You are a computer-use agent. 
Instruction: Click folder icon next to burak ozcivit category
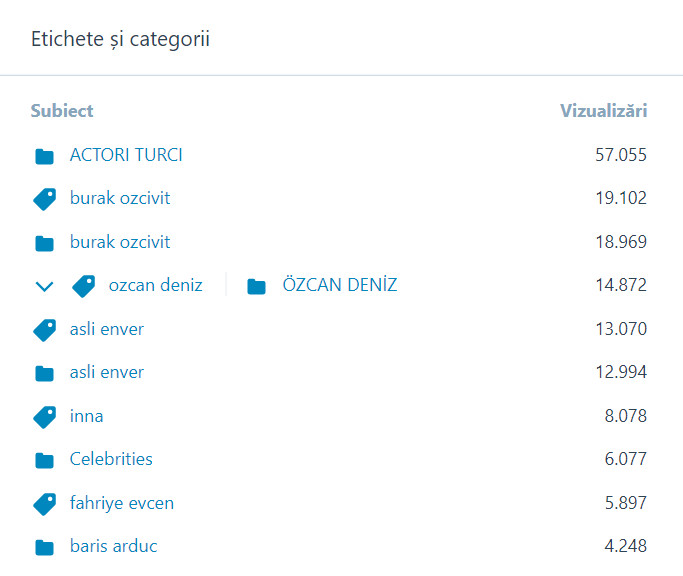[44, 243]
